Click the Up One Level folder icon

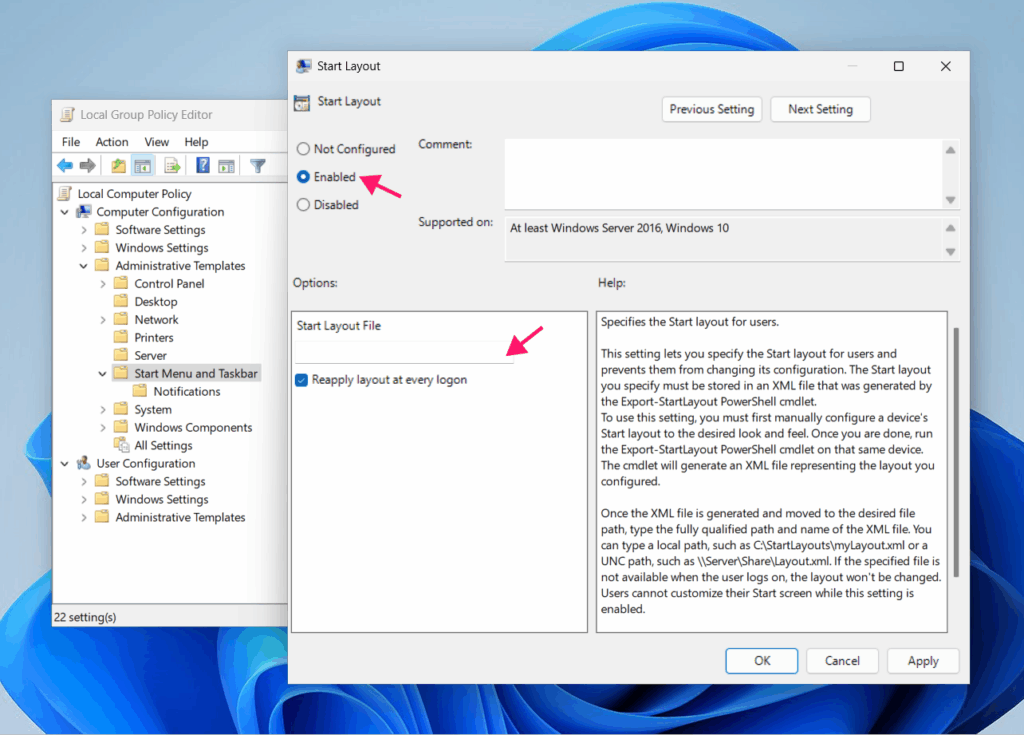(x=118, y=166)
